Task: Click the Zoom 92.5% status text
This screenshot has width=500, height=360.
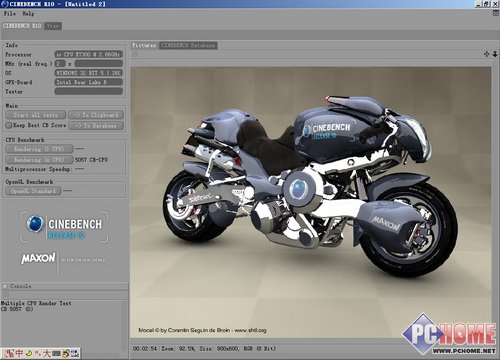Action: coord(179,349)
